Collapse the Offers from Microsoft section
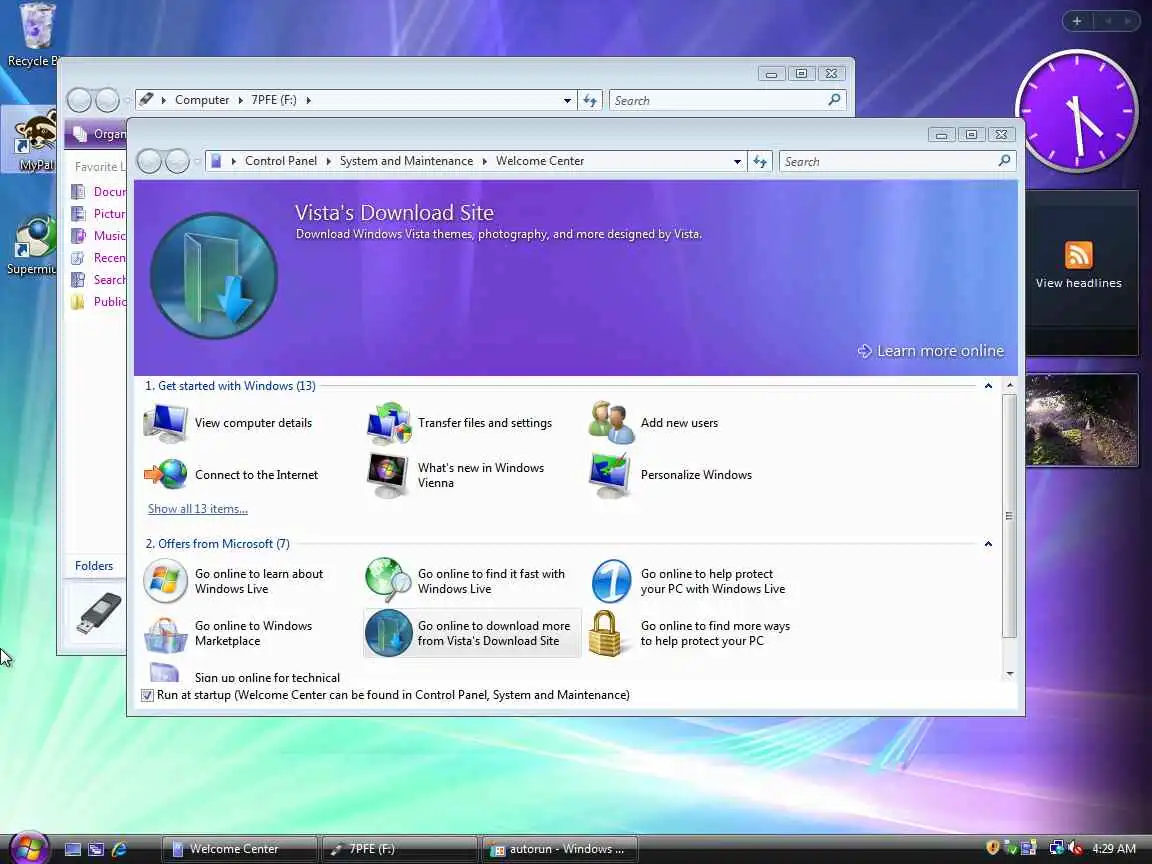Image resolution: width=1152 pixels, height=864 pixels. (x=988, y=544)
